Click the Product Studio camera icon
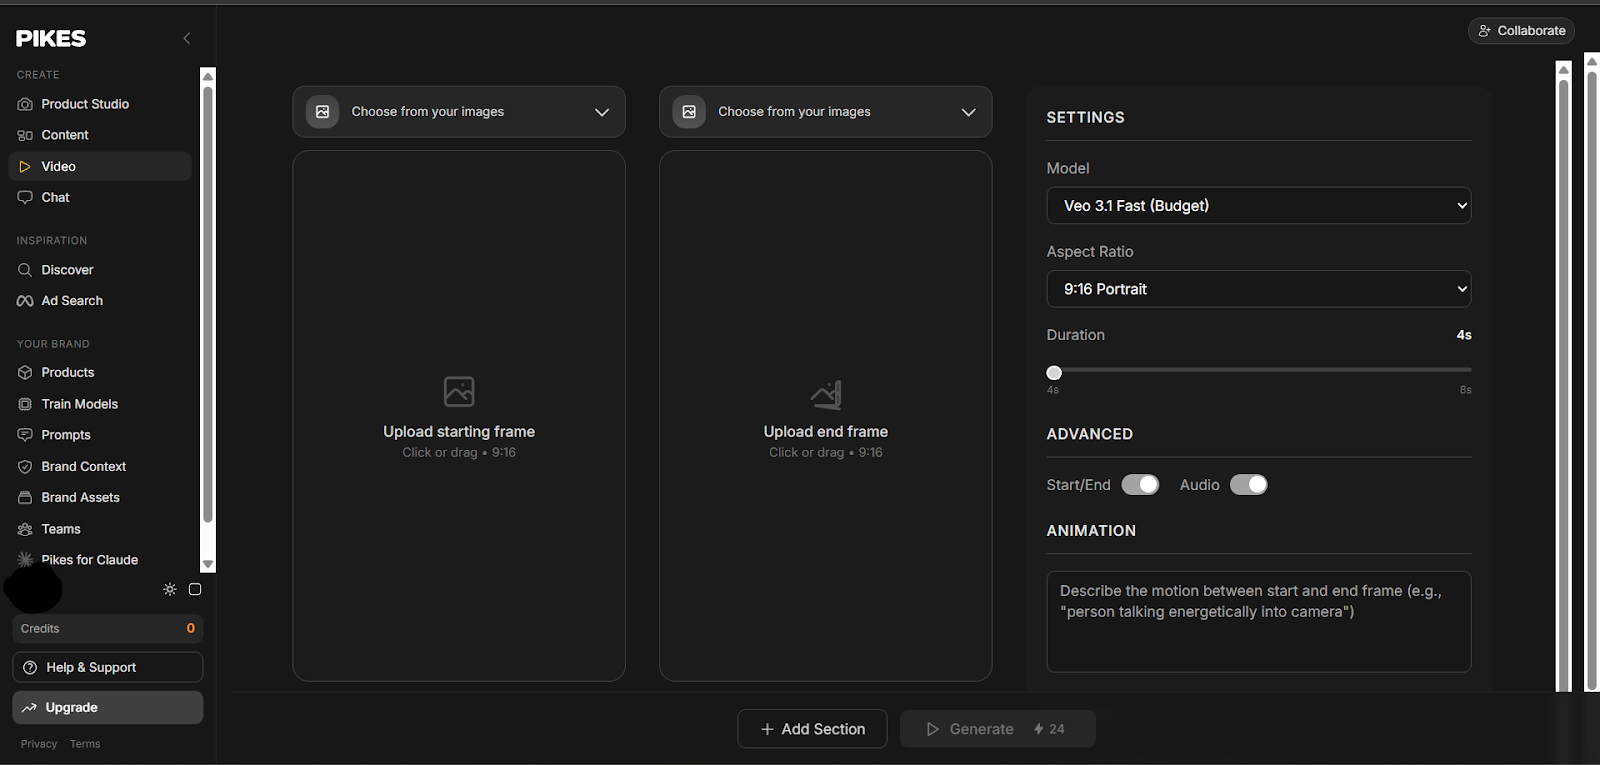 pyautogui.click(x=25, y=104)
